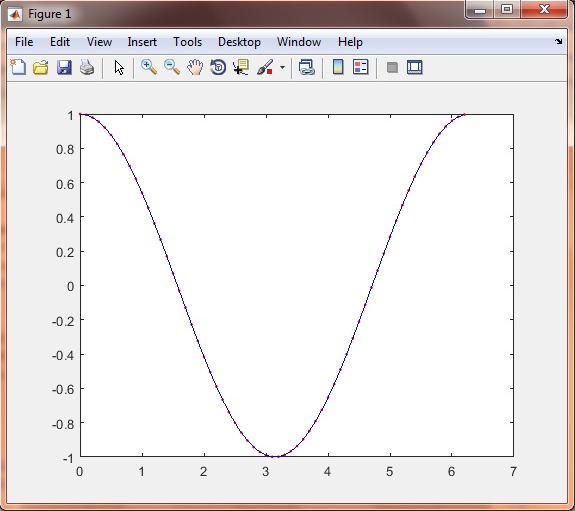Toggle the Brush data tool

[x=265, y=67]
